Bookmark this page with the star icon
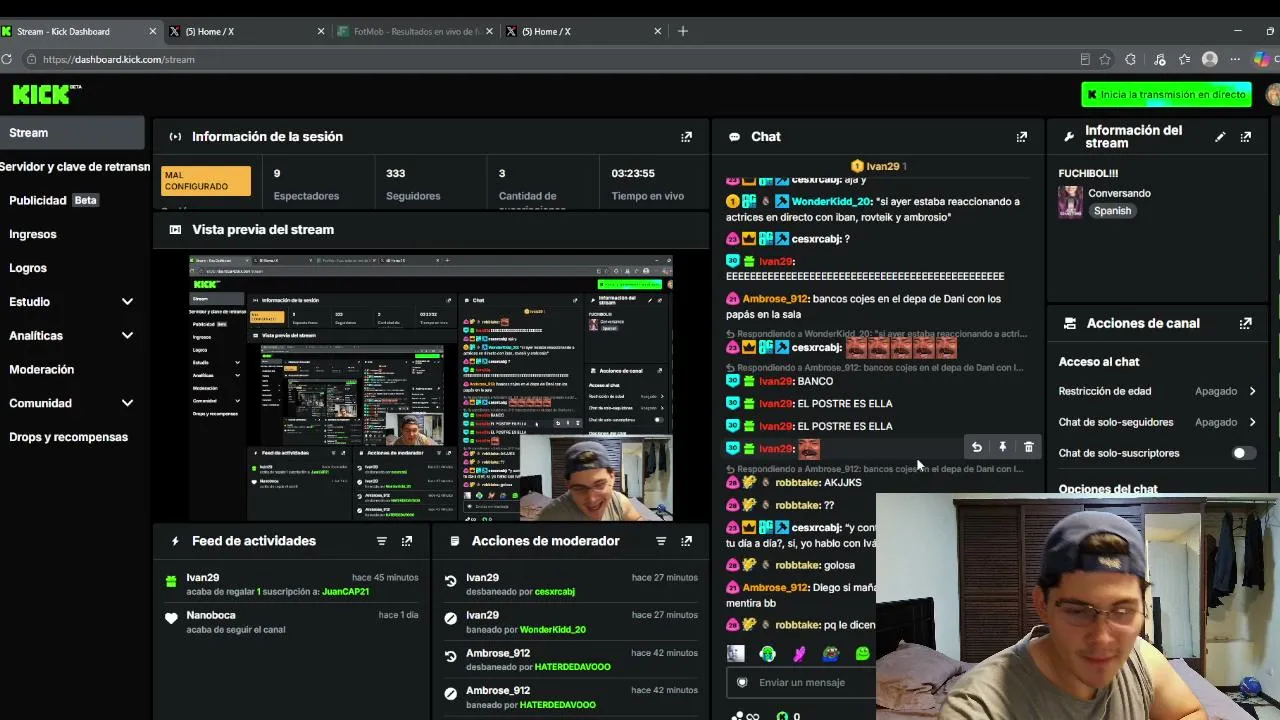The image size is (1280, 720). [x=1105, y=59]
